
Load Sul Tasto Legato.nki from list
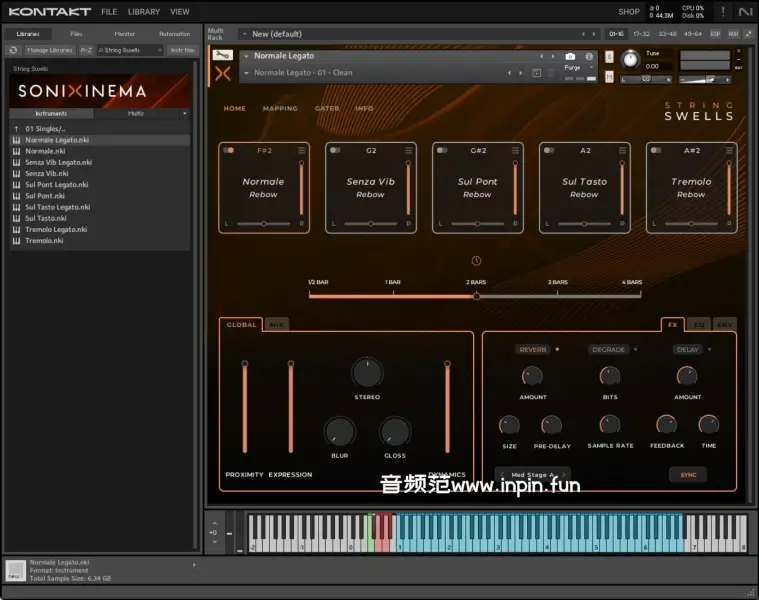pyautogui.click(x=58, y=207)
